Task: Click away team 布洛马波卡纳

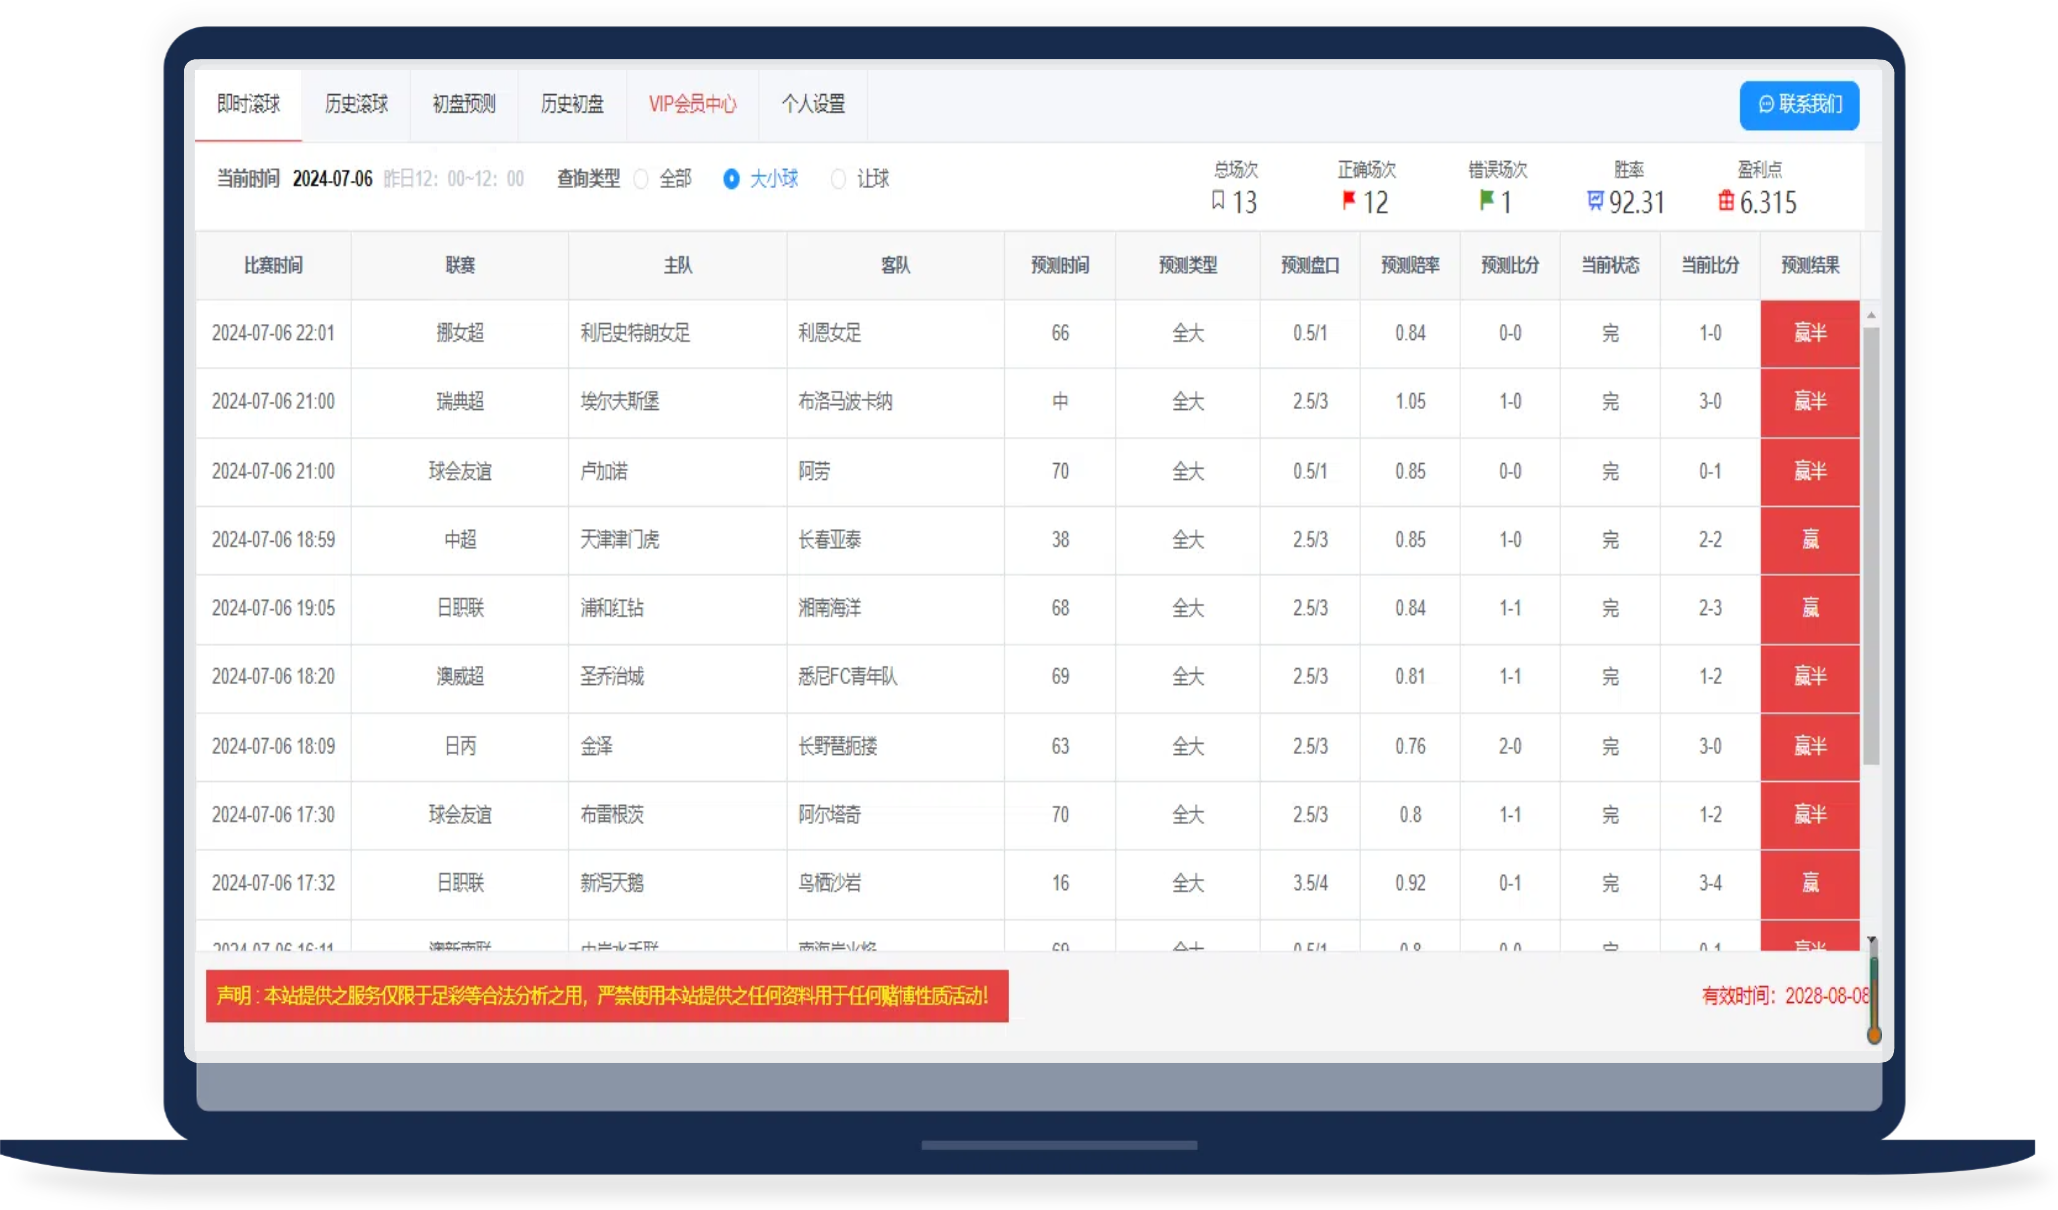Action: (845, 402)
